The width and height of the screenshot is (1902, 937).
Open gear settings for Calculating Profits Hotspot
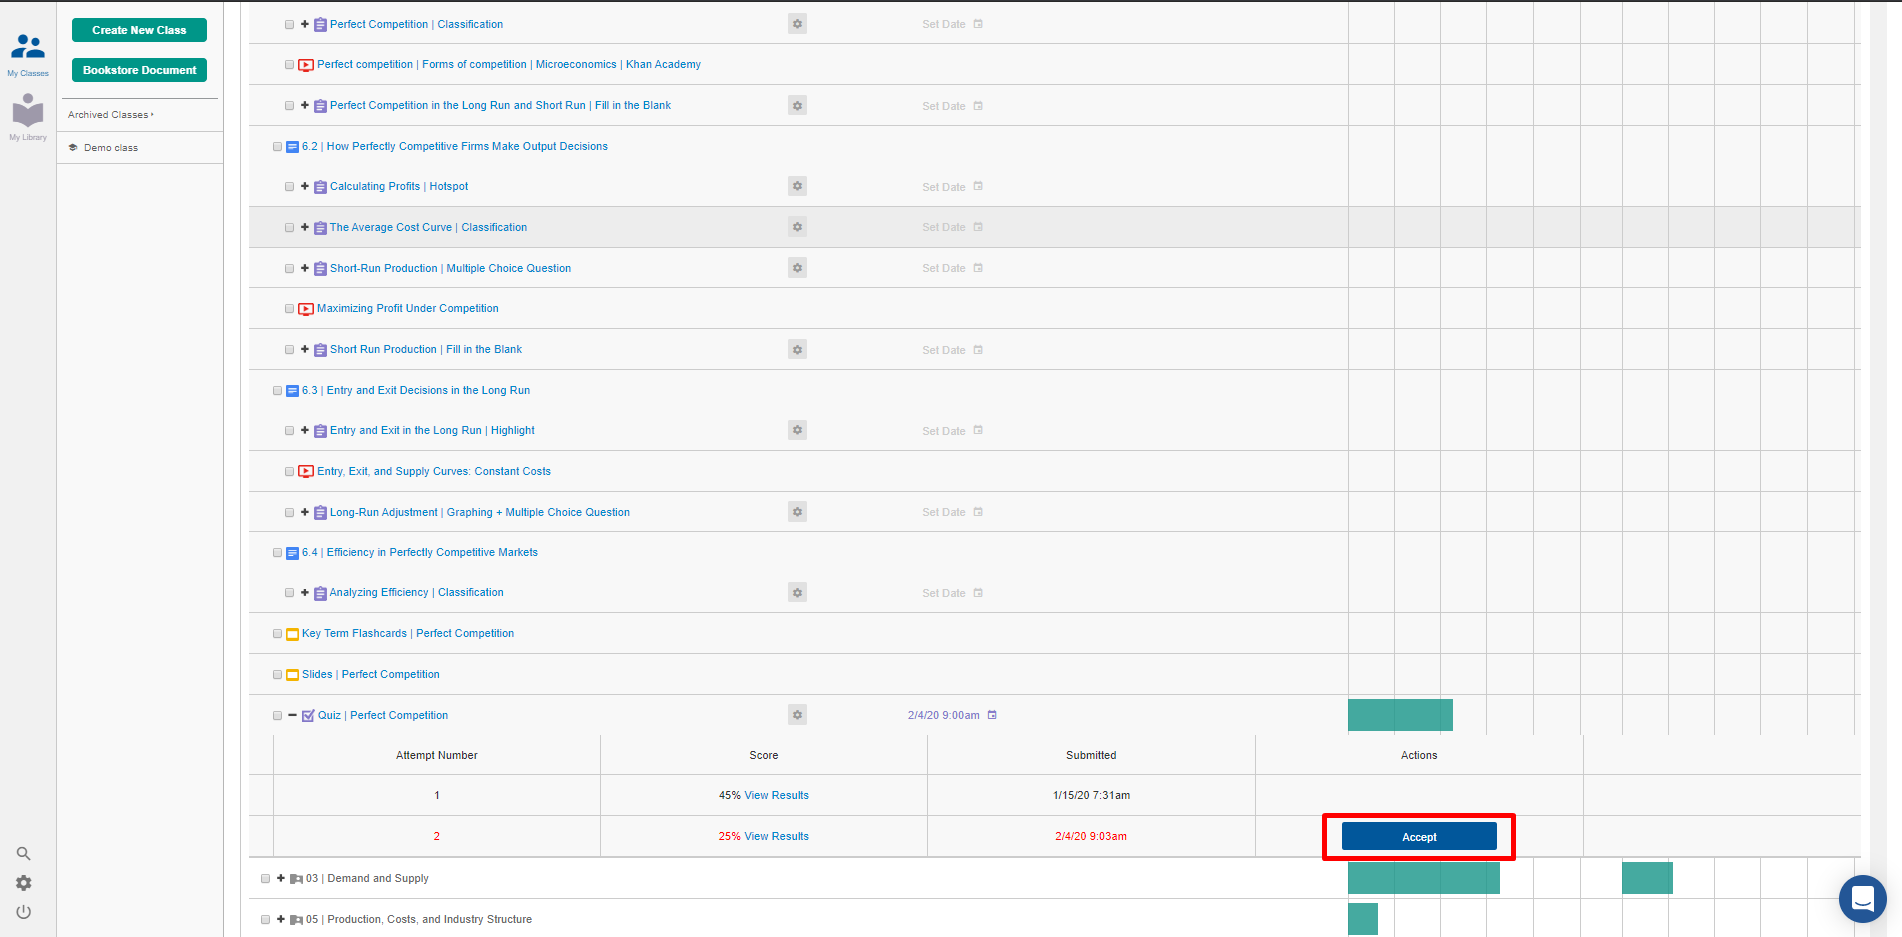click(x=797, y=186)
